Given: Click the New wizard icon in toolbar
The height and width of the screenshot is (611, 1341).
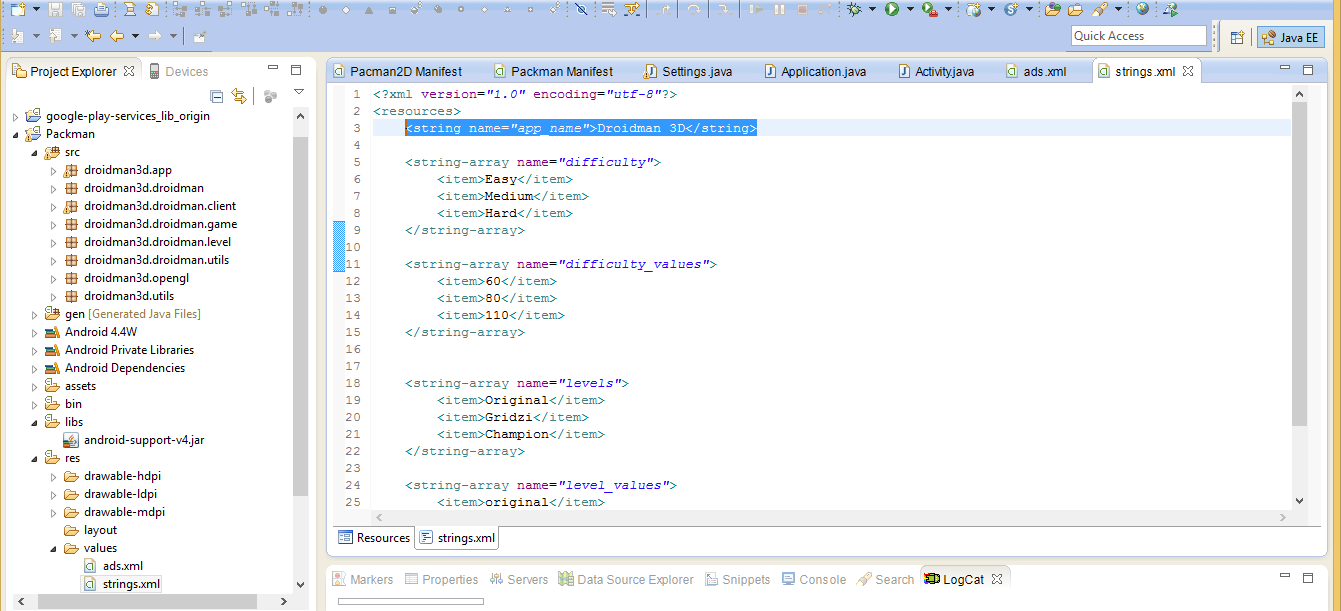Looking at the screenshot, I should point(18,9).
